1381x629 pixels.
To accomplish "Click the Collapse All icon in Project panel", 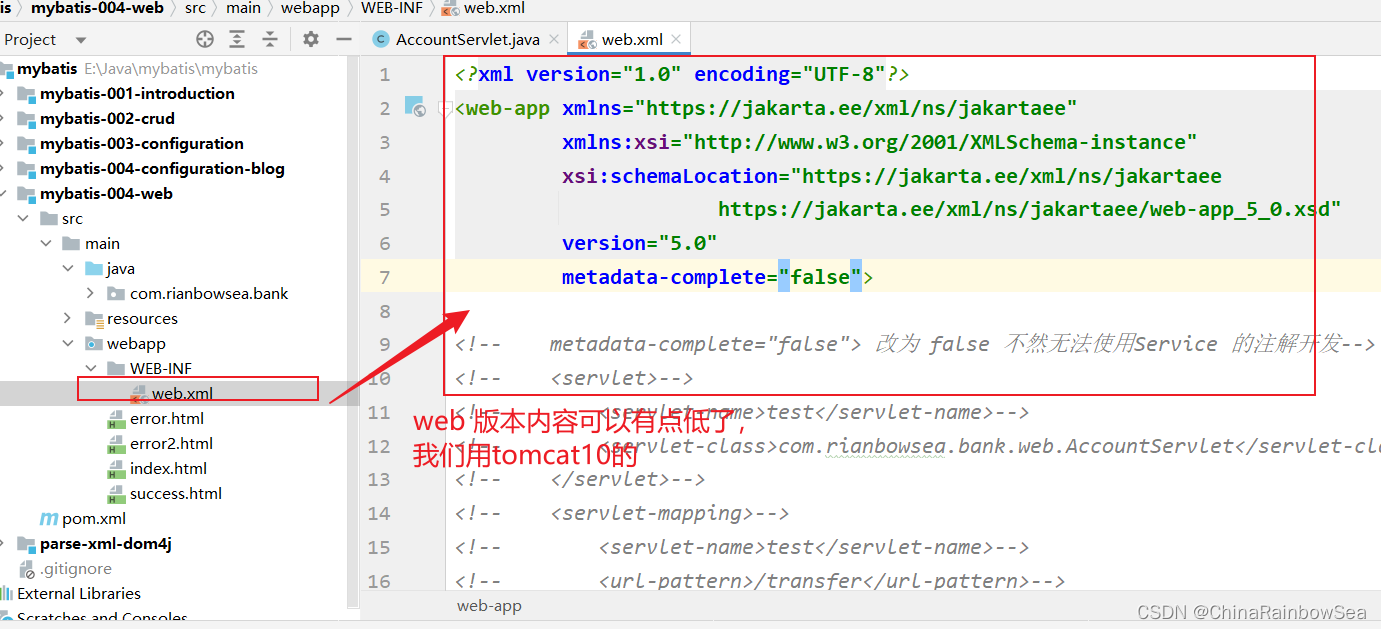I will (270, 39).
